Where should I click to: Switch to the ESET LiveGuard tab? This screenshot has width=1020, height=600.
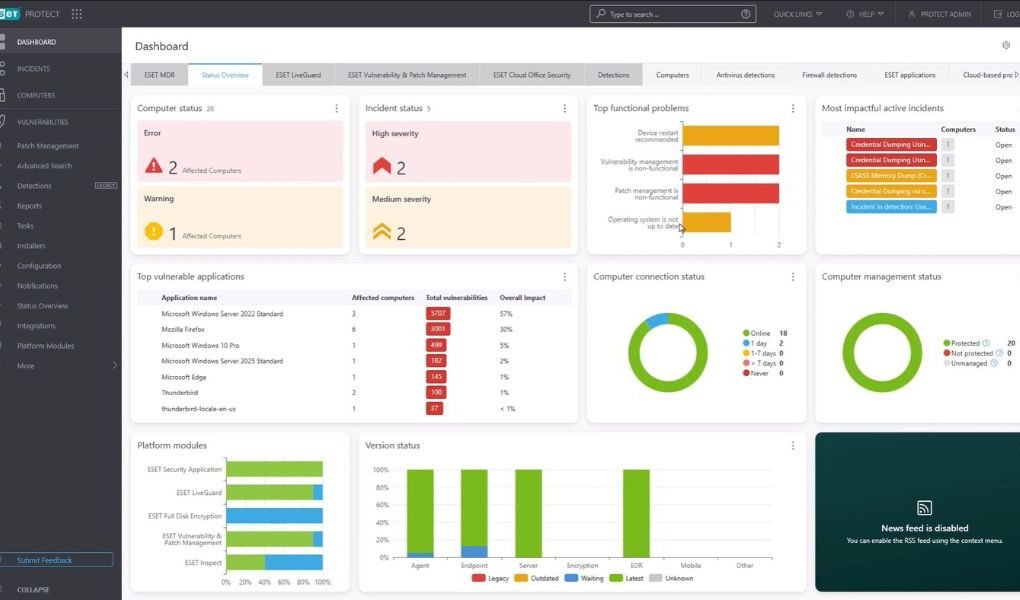click(298, 75)
